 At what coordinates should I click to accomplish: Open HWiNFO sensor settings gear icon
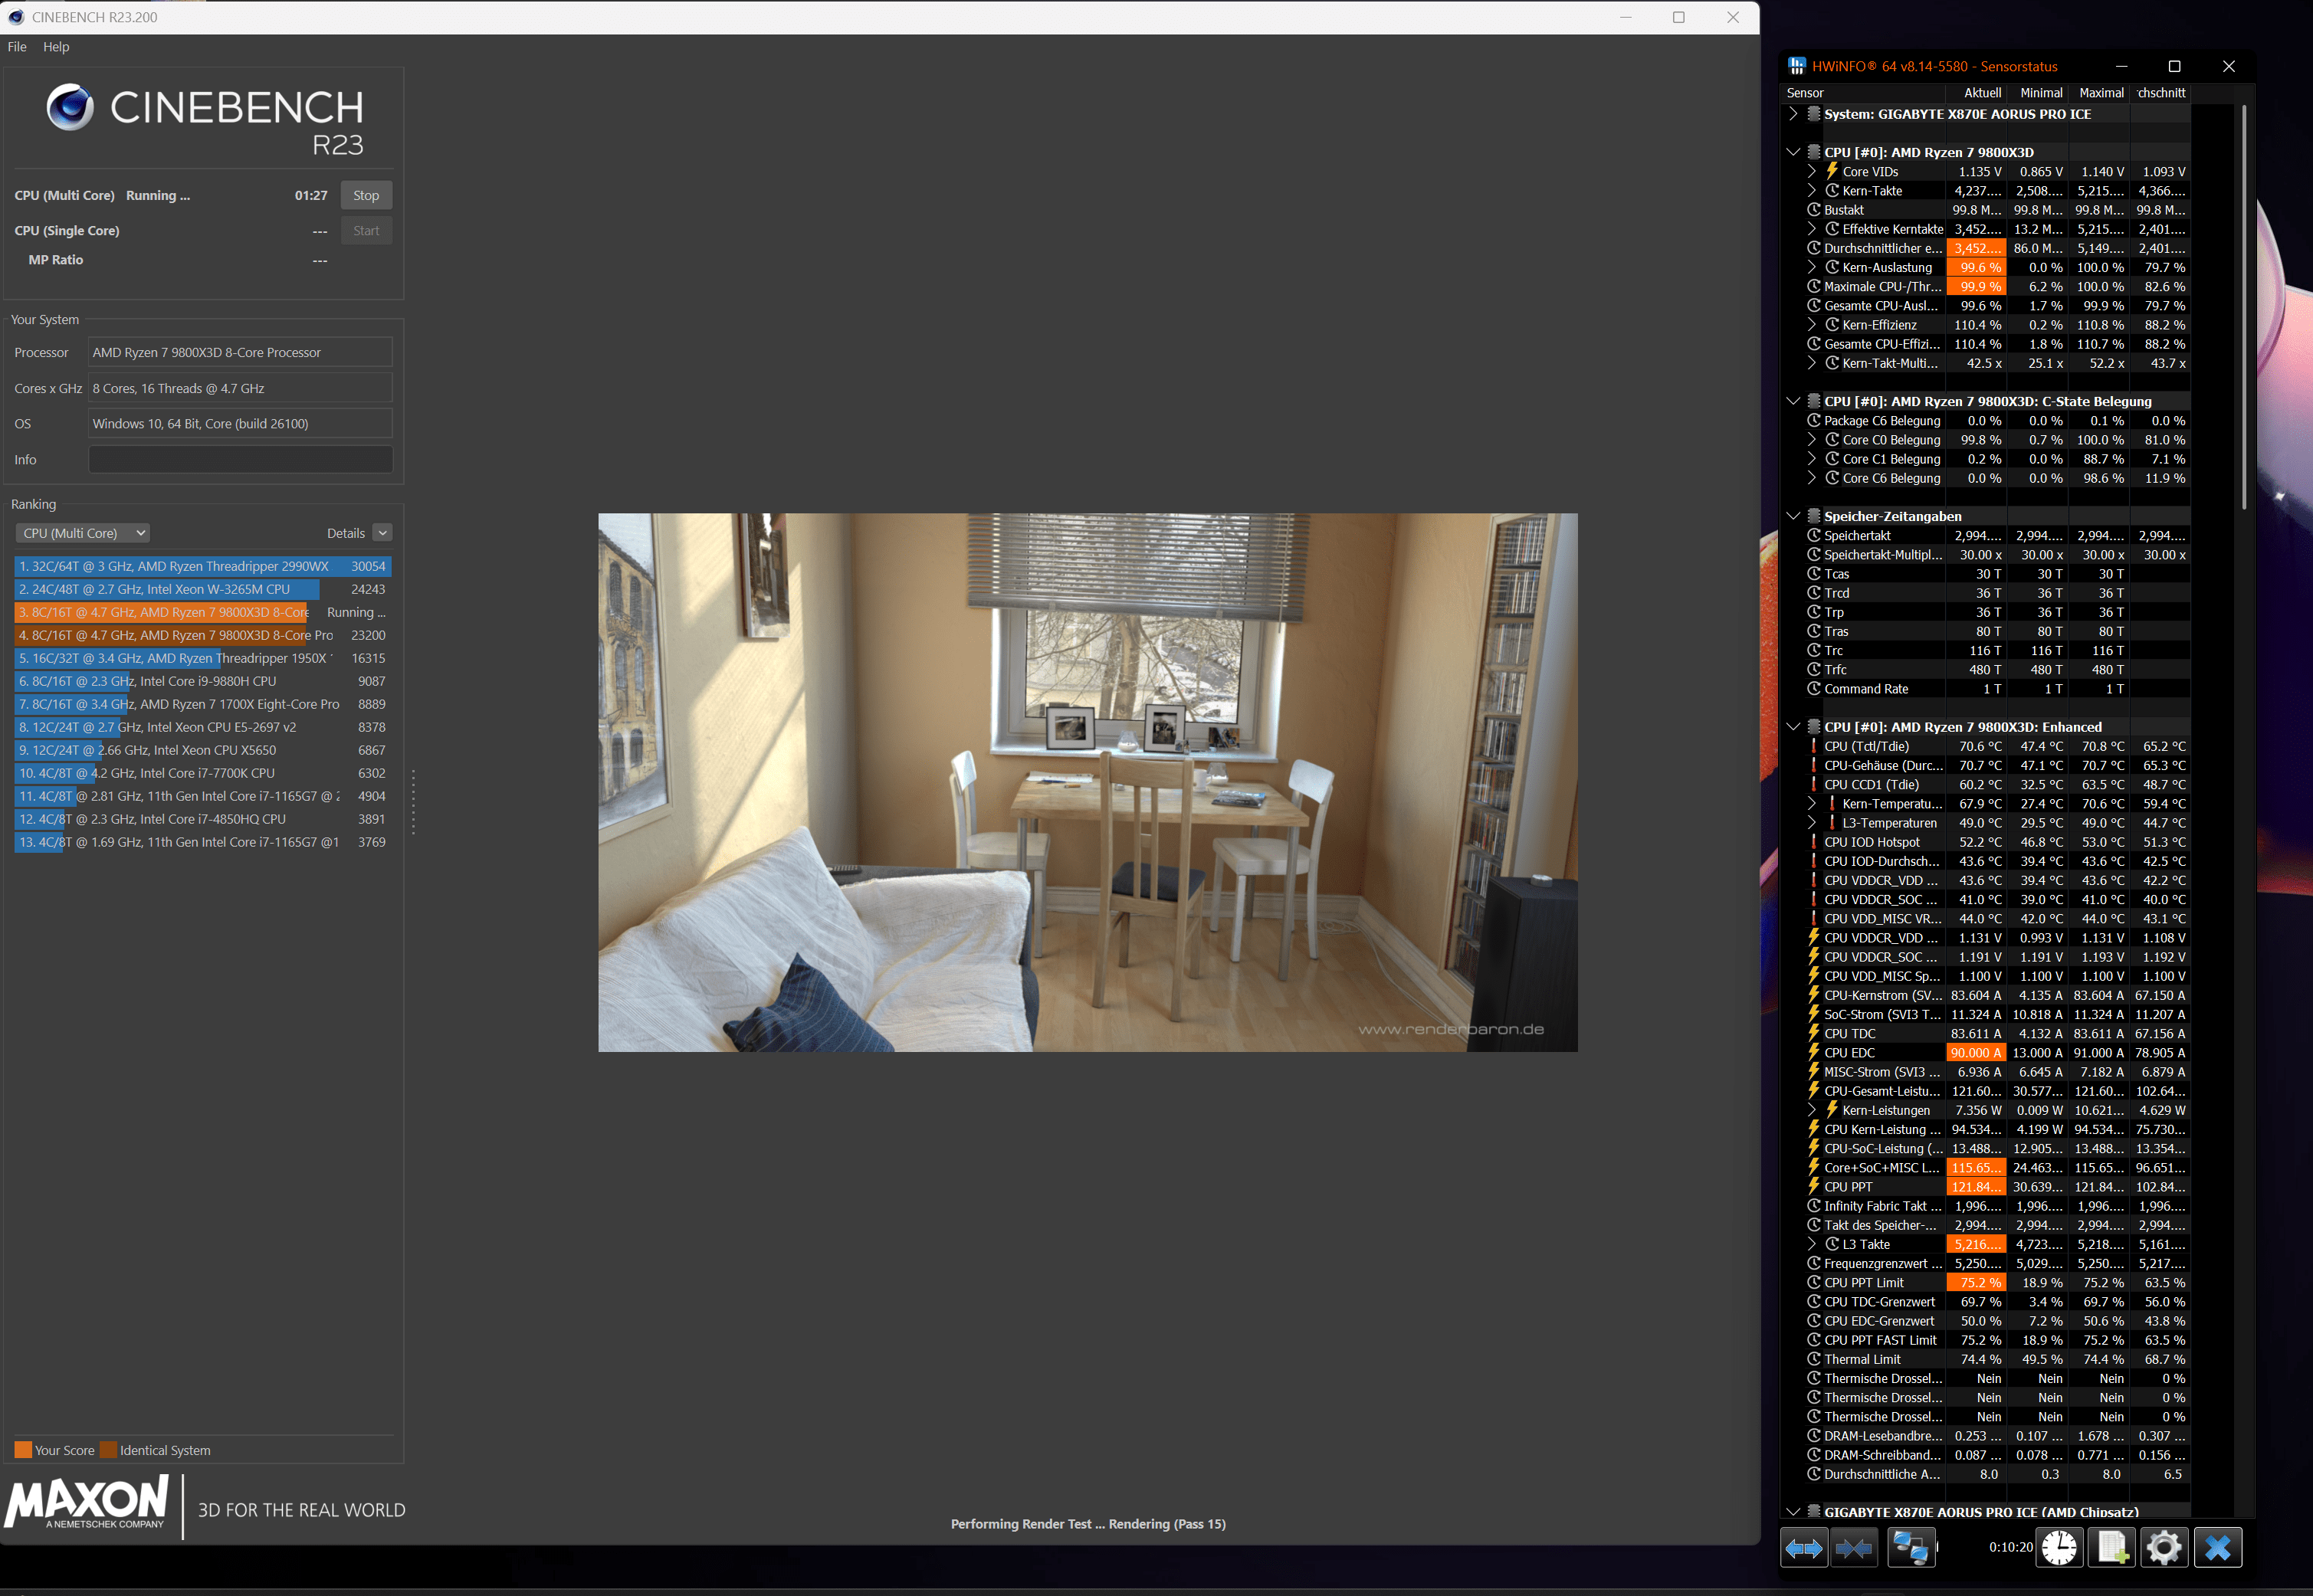[x=2164, y=1548]
